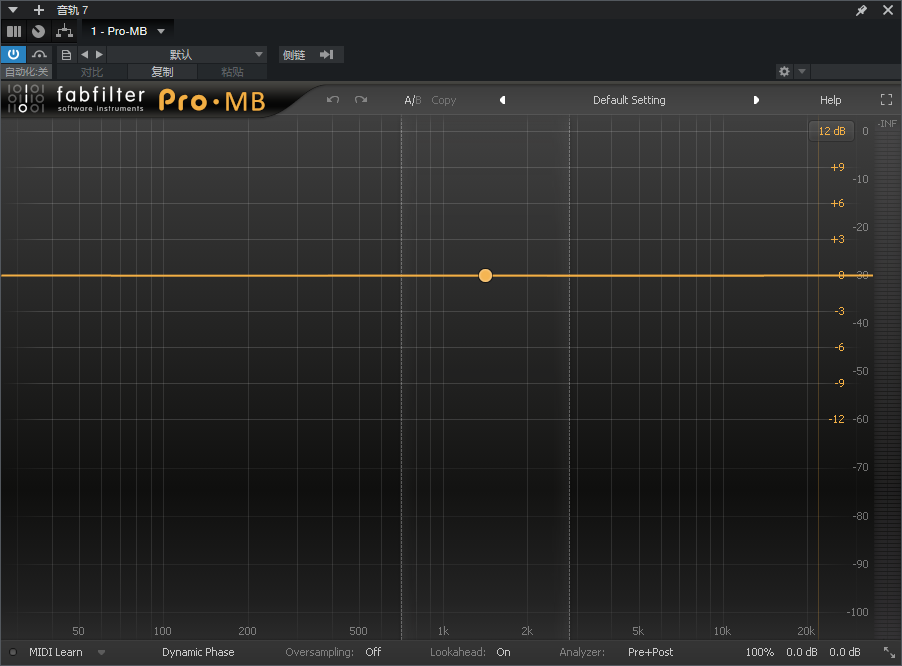Screen dimensions: 902x666
Task: Click the 侧链 sidechain button
Action: (x=294, y=55)
